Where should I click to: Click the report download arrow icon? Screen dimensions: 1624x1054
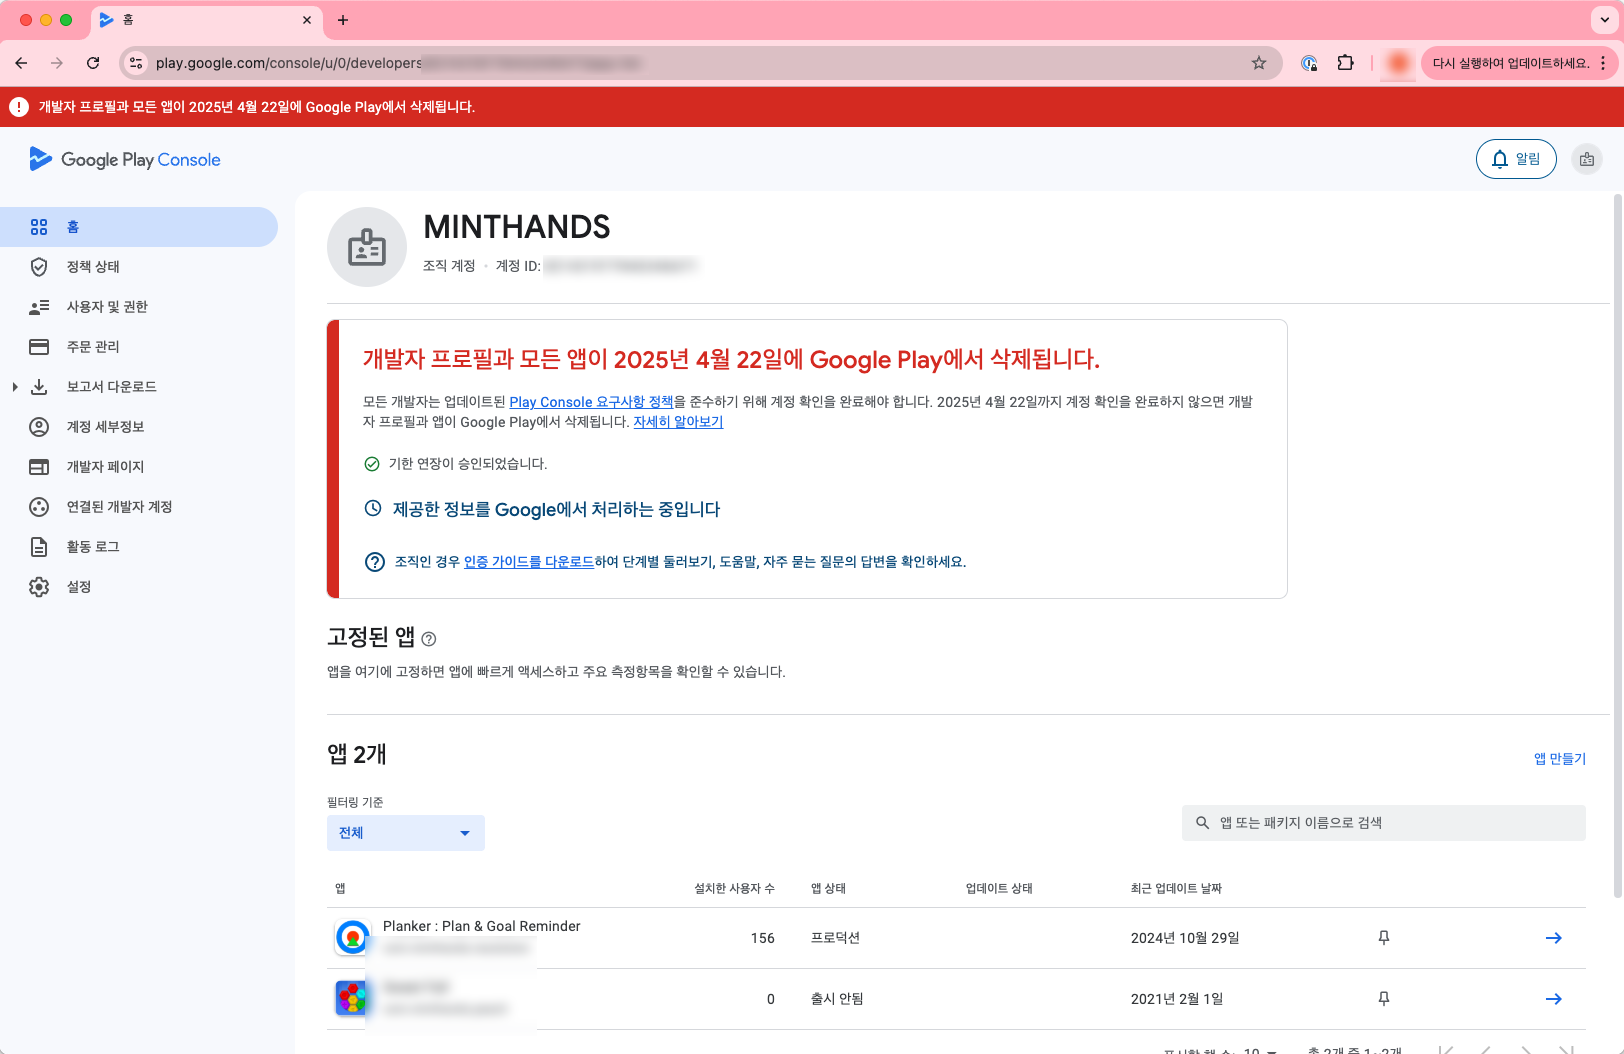[x=39, y=387]
